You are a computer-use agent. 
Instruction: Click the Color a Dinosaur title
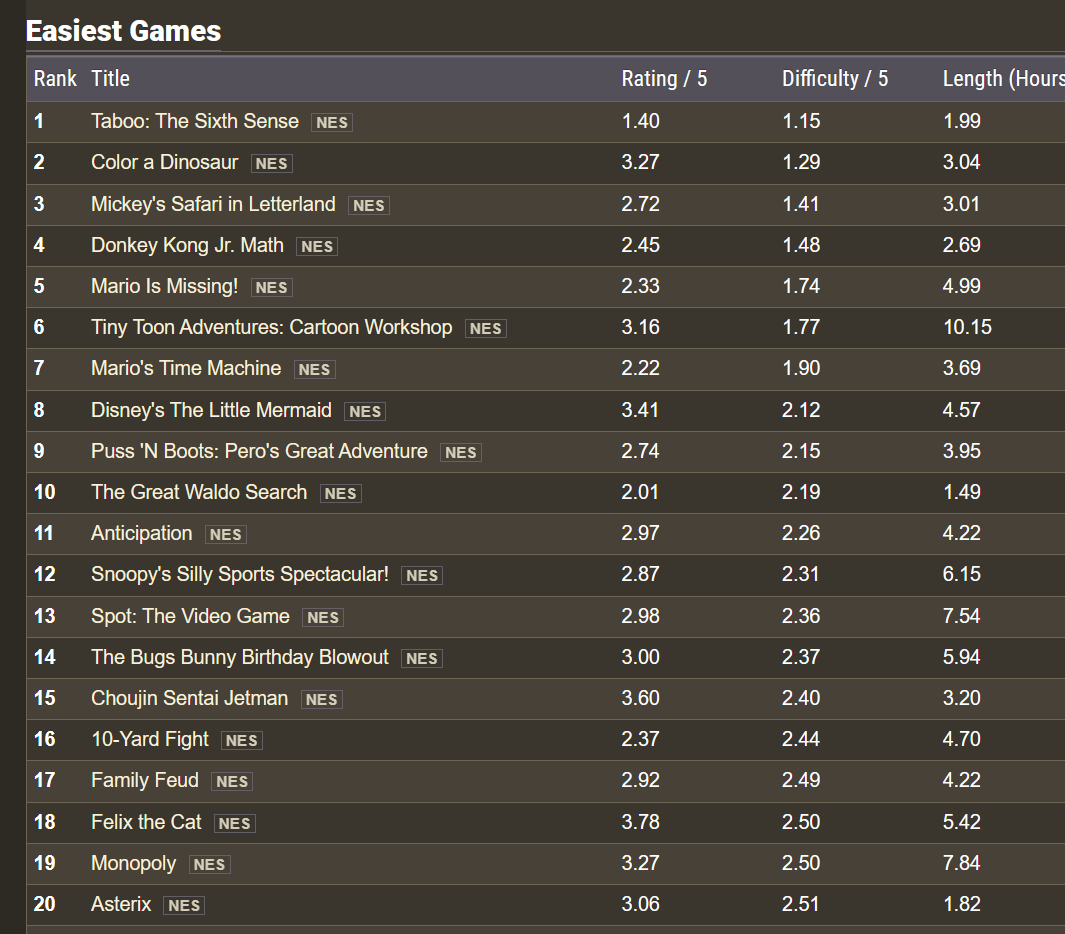point(164,162)
